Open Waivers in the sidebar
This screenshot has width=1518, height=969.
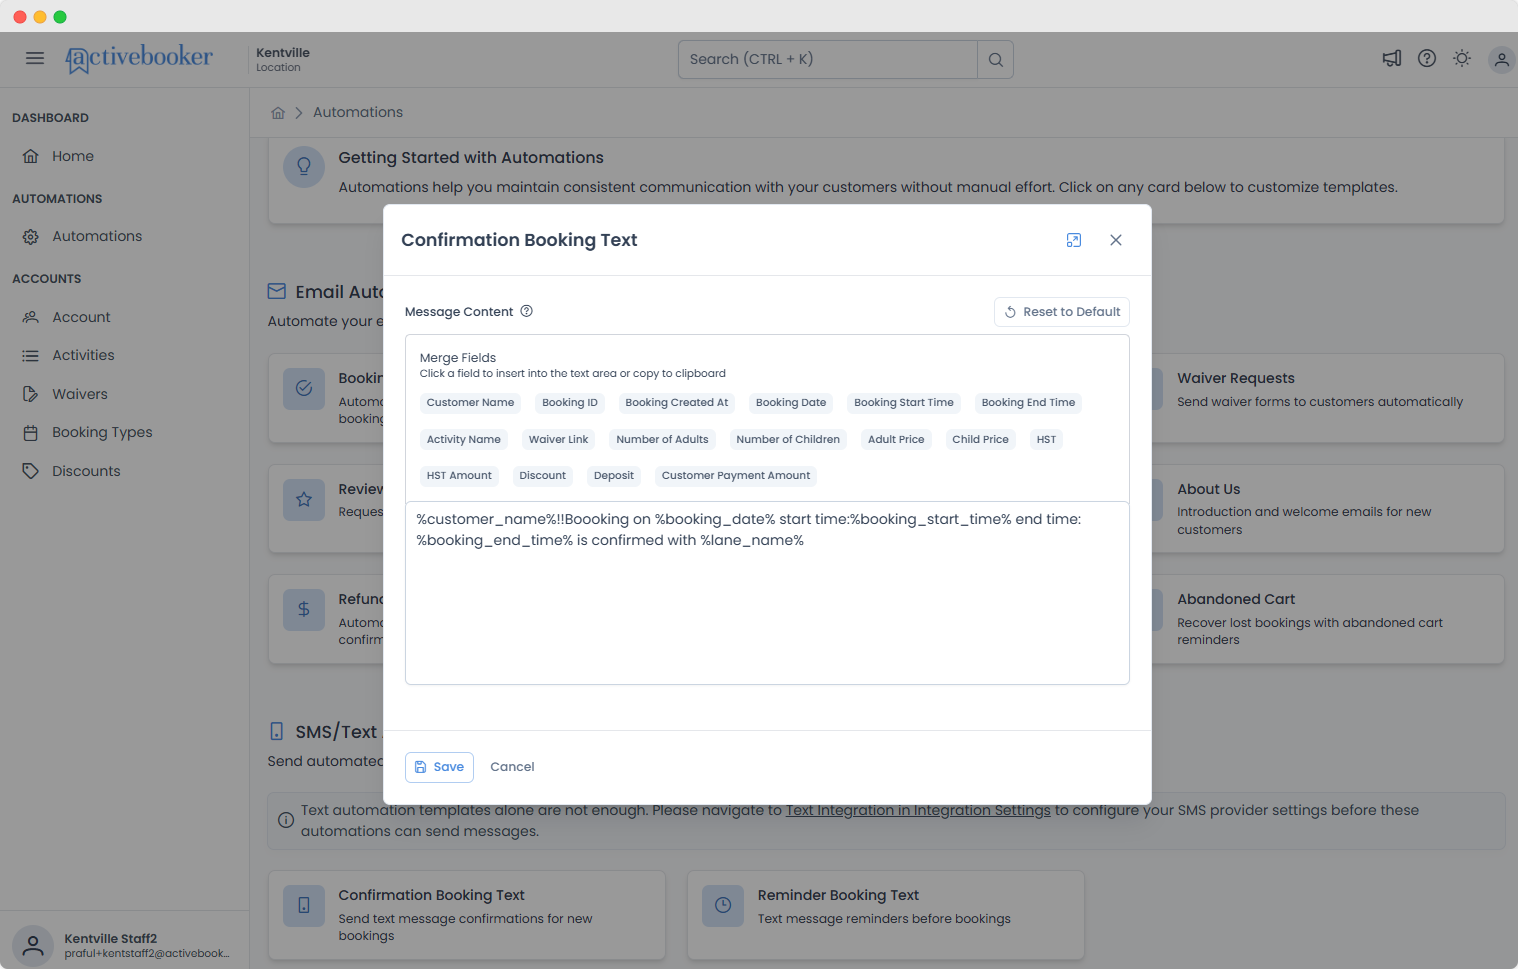tap(80, 394)
